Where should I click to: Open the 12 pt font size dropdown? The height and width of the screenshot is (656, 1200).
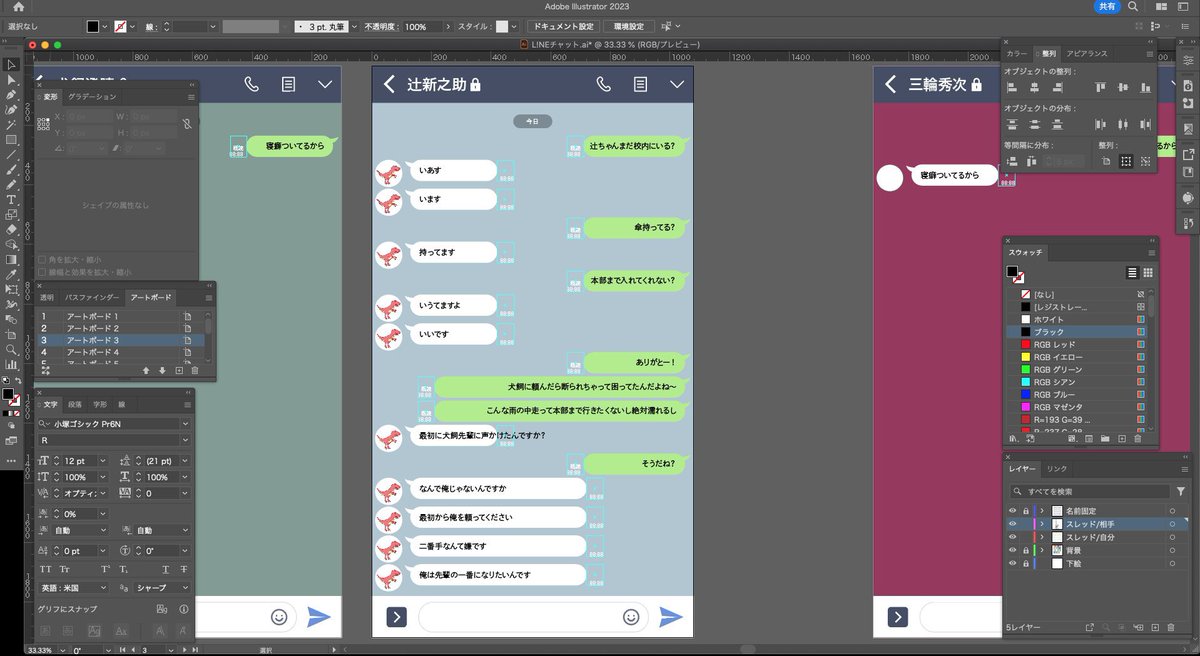pos(102,460)
